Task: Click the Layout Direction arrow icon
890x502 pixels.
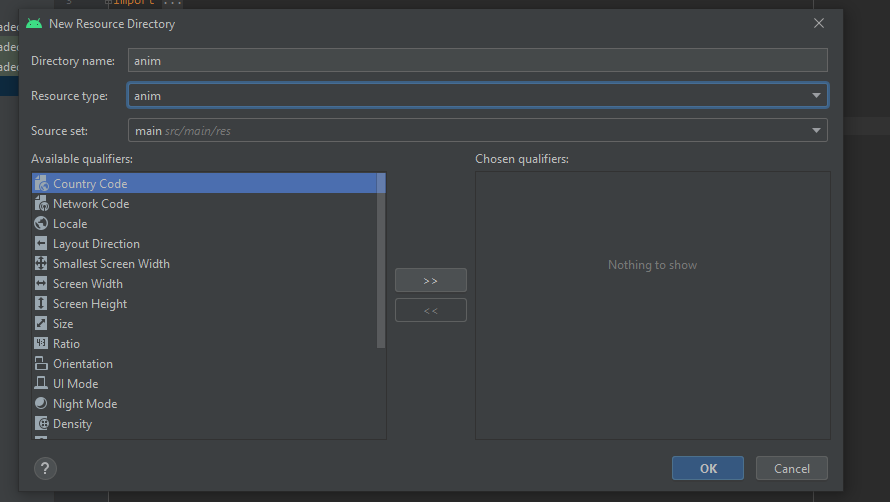Action: point(41,244)
